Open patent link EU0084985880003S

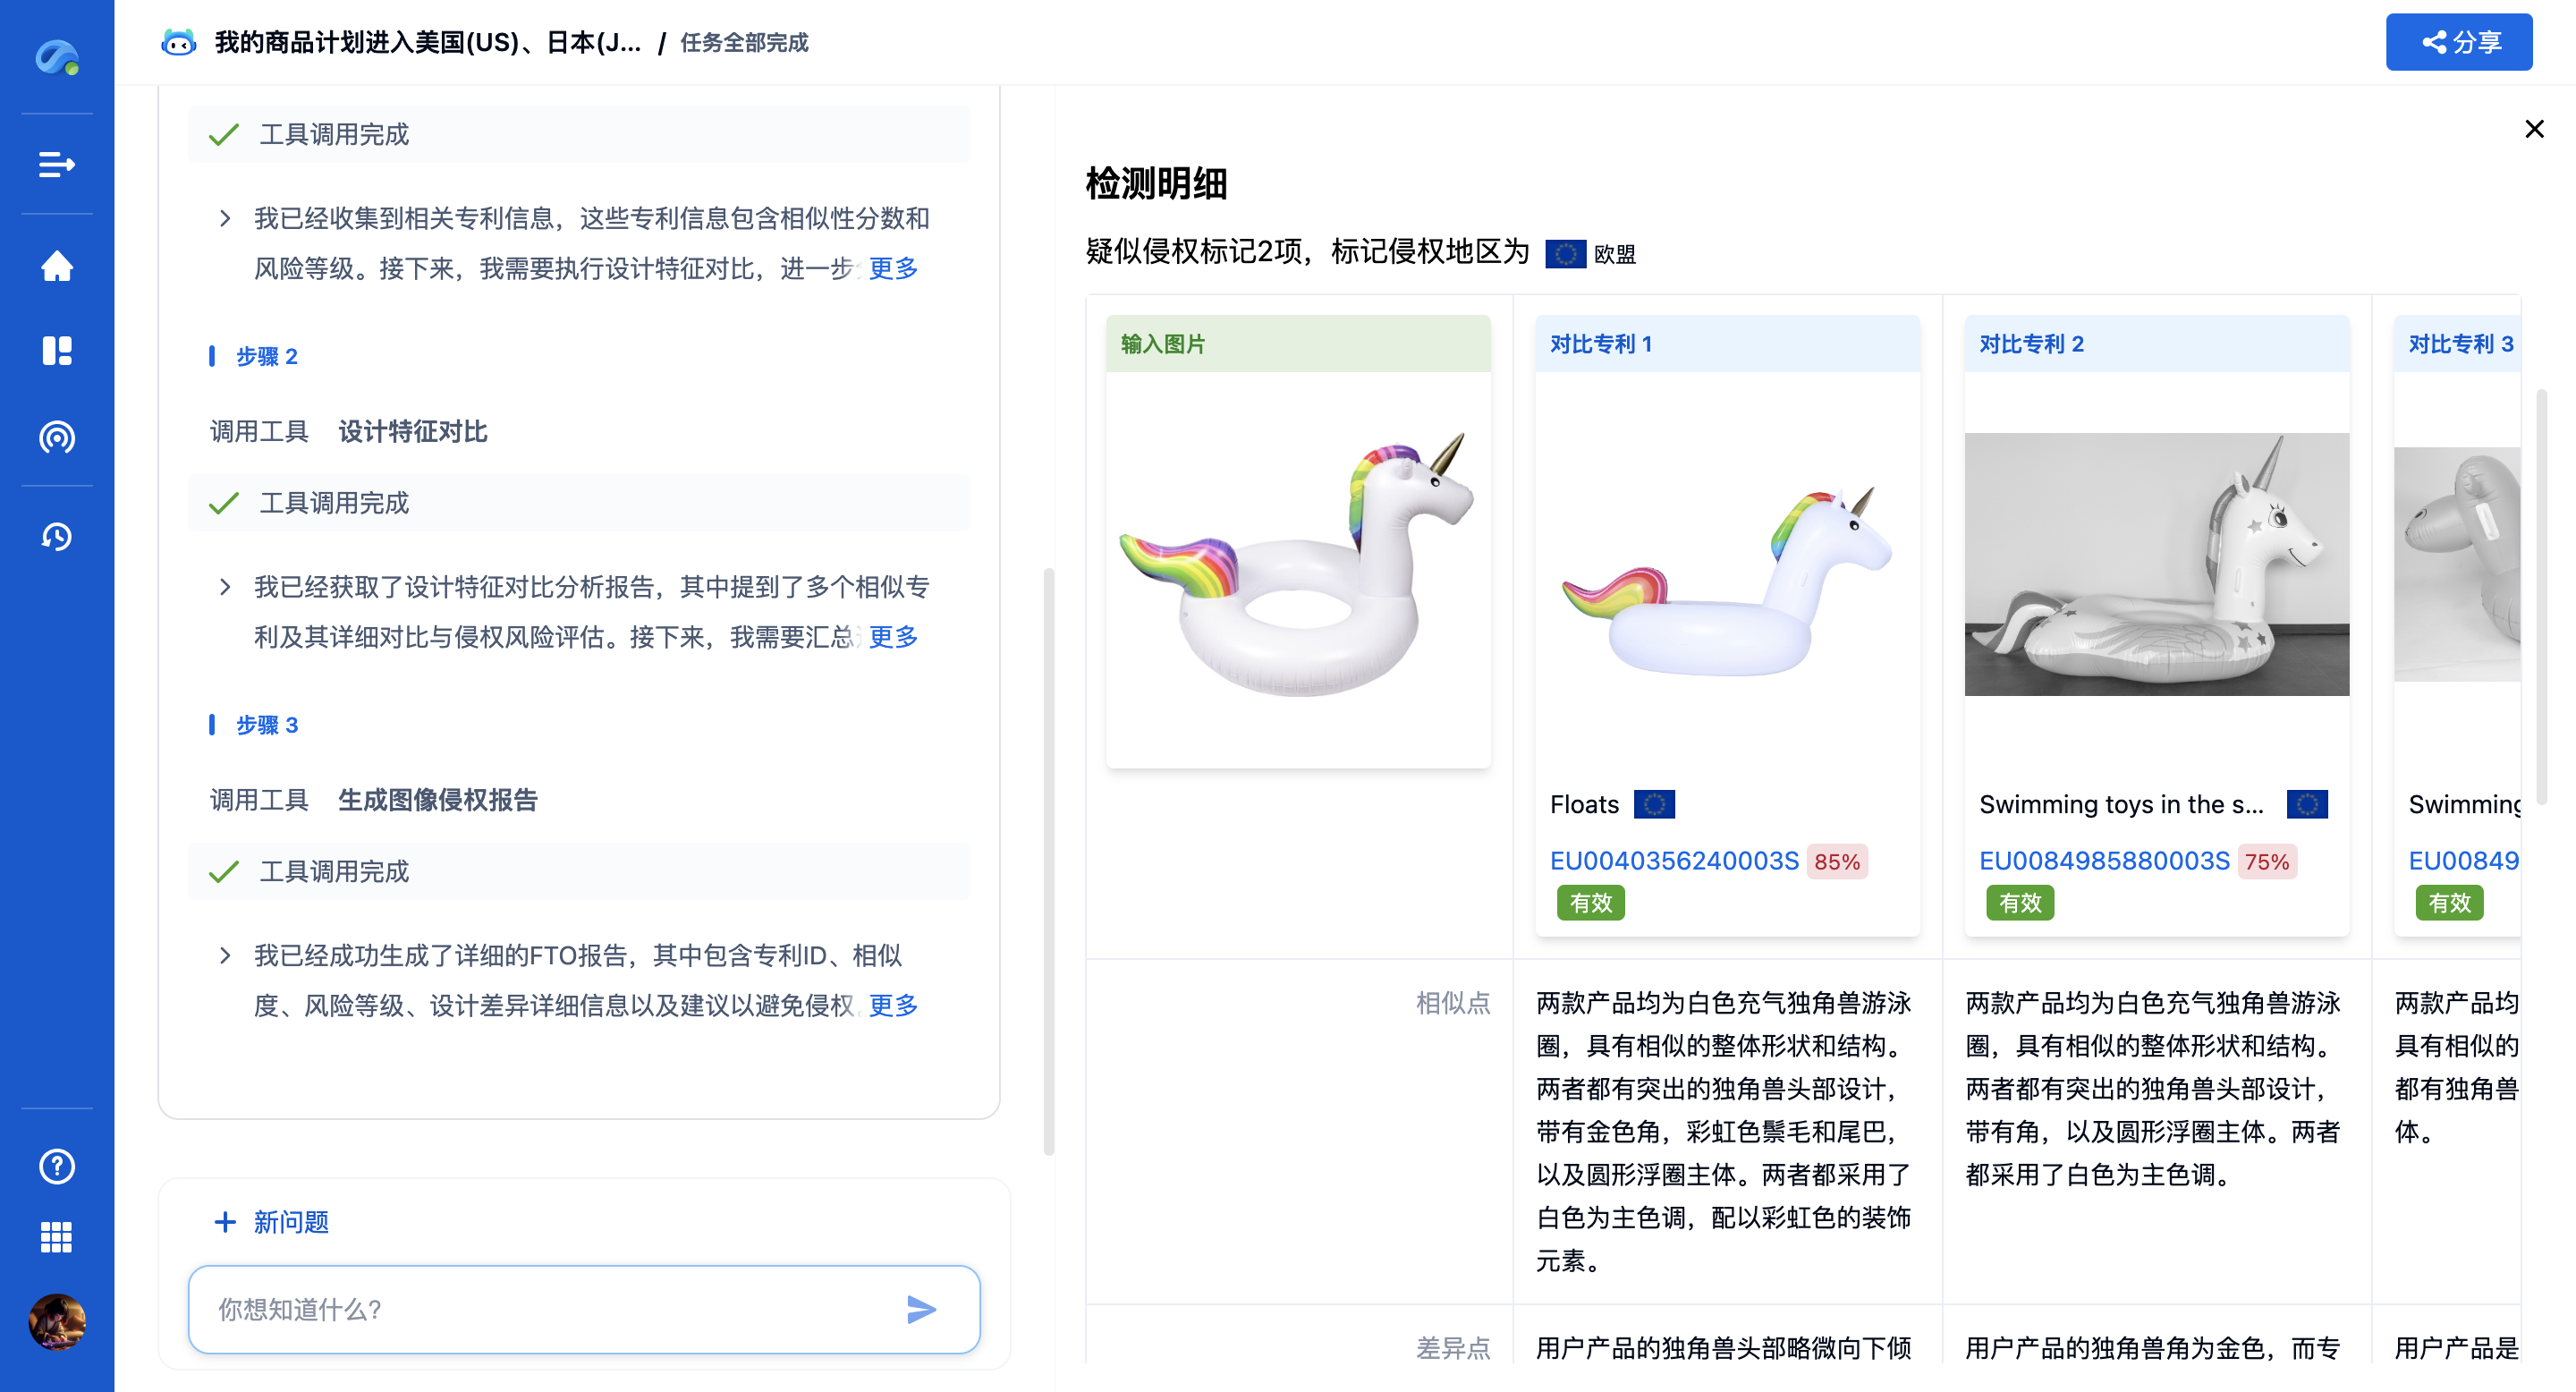coord(2103,861)
